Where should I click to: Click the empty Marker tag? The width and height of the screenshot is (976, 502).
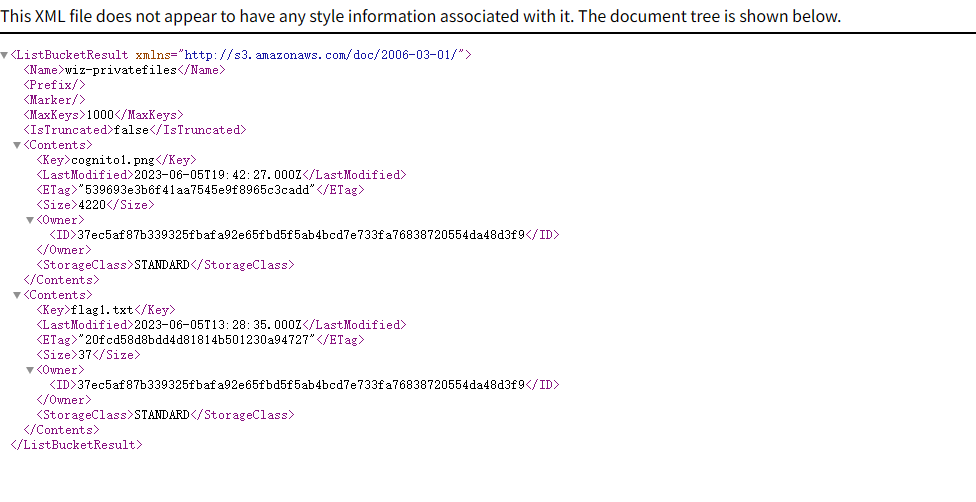point(54,100)
